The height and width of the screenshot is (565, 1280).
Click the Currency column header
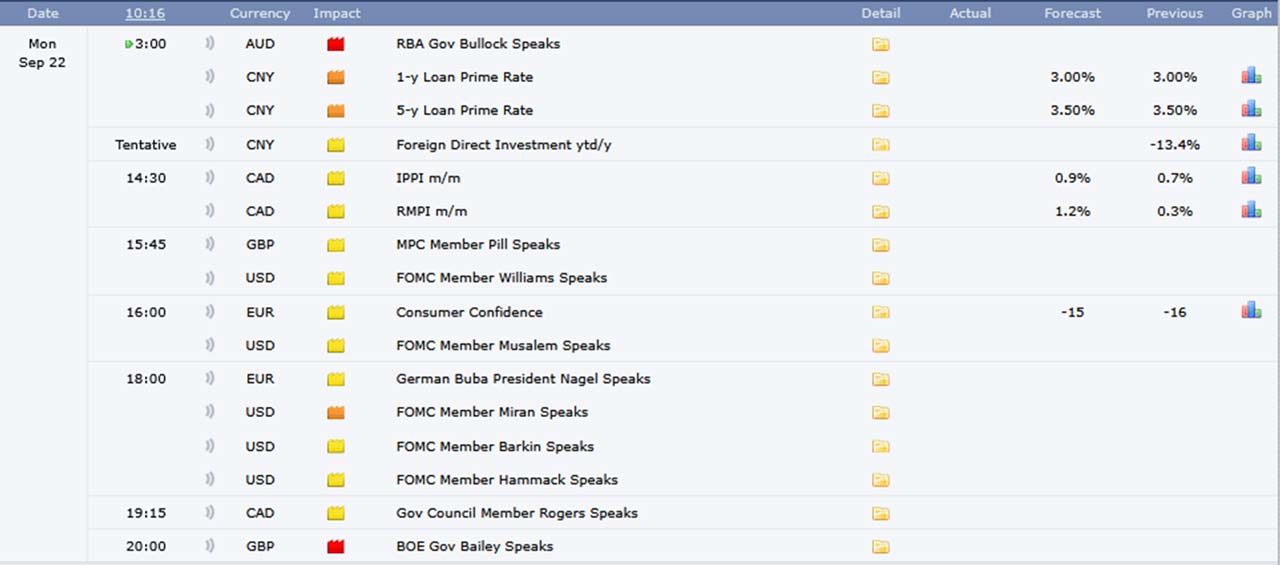[x=260, y=13]
